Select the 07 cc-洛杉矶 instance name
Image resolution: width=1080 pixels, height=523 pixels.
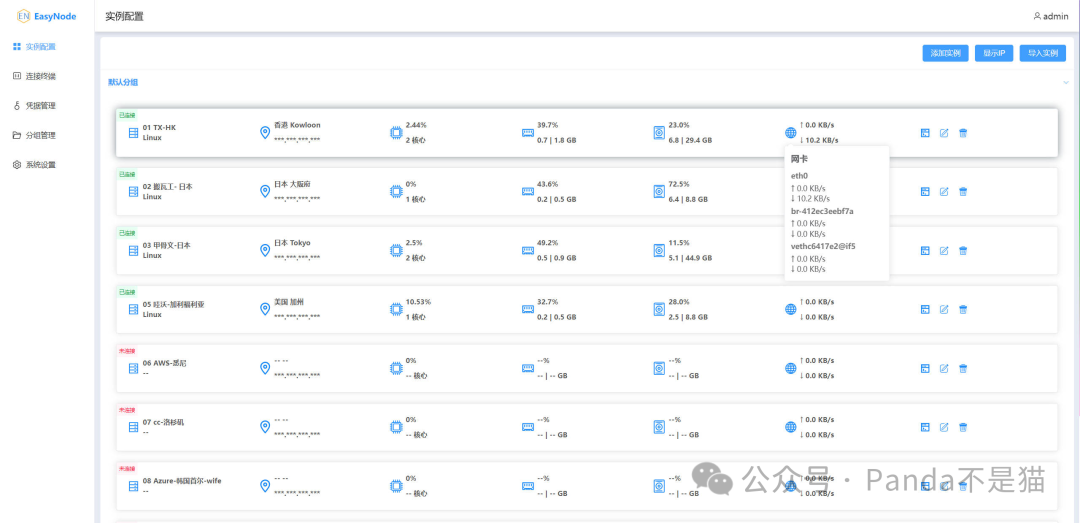pos(163,422)
